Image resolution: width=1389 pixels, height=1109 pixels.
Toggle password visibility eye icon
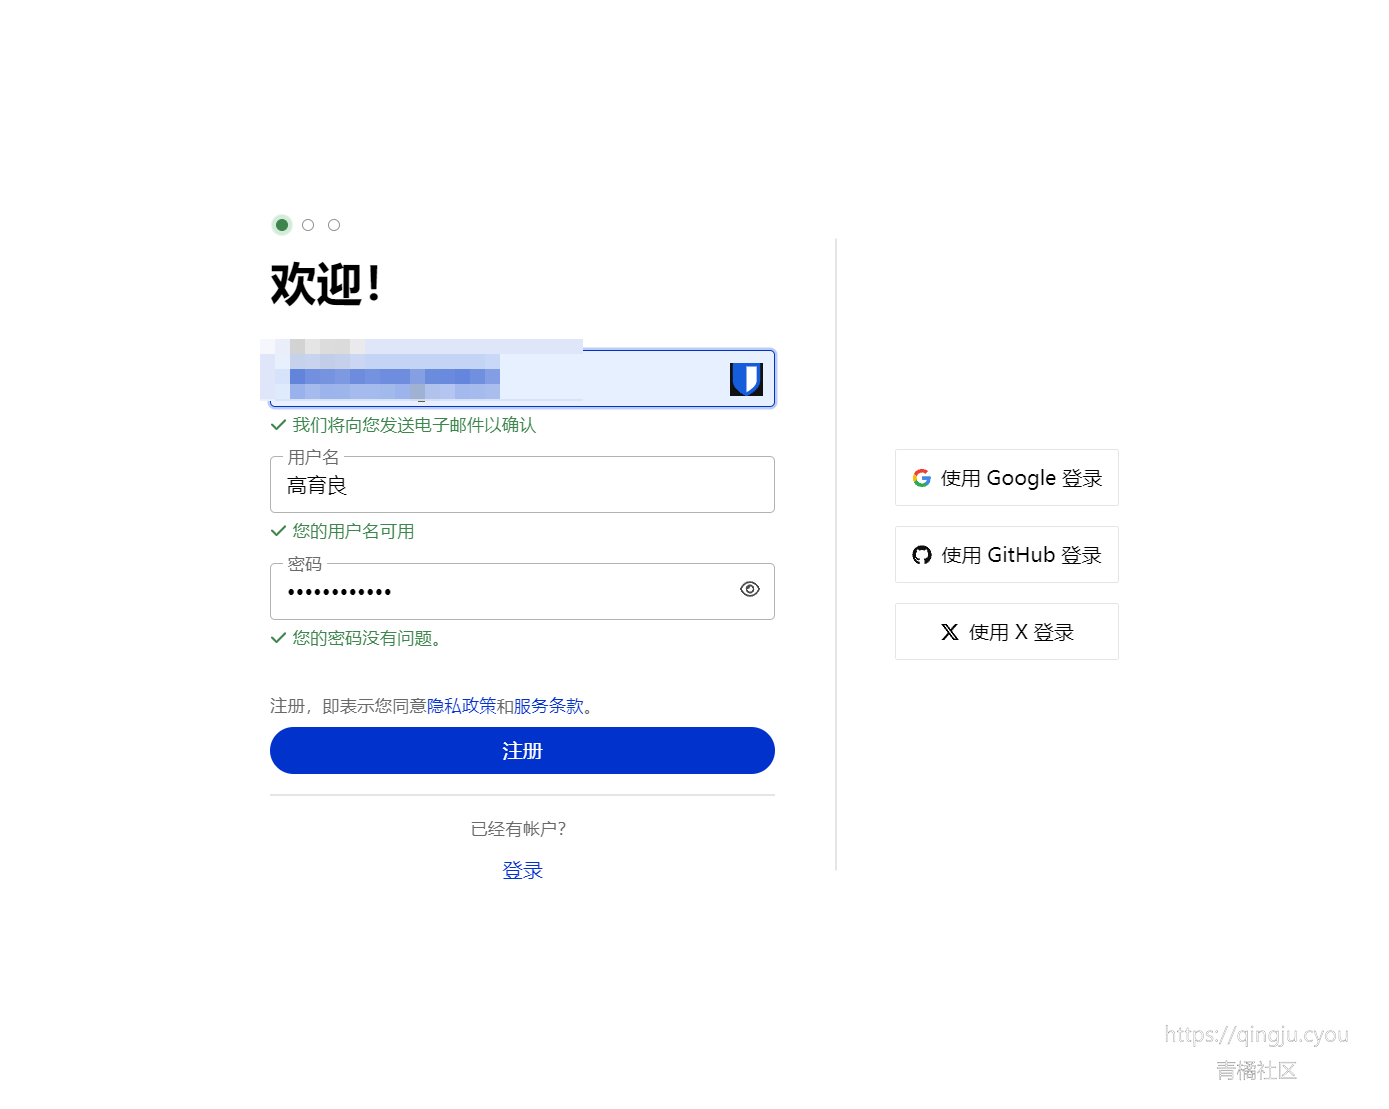(750, 589)
